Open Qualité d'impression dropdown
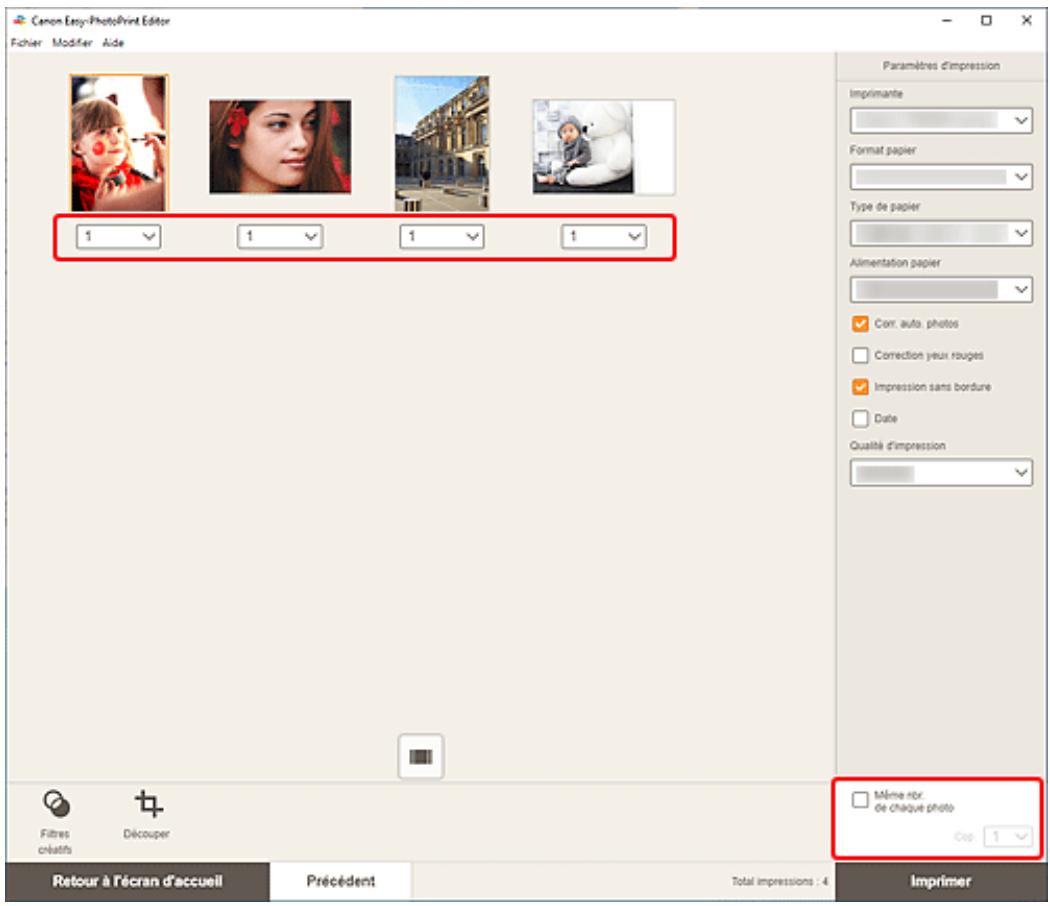Viewport: 1050px width, 906px height. click(941, 473)
